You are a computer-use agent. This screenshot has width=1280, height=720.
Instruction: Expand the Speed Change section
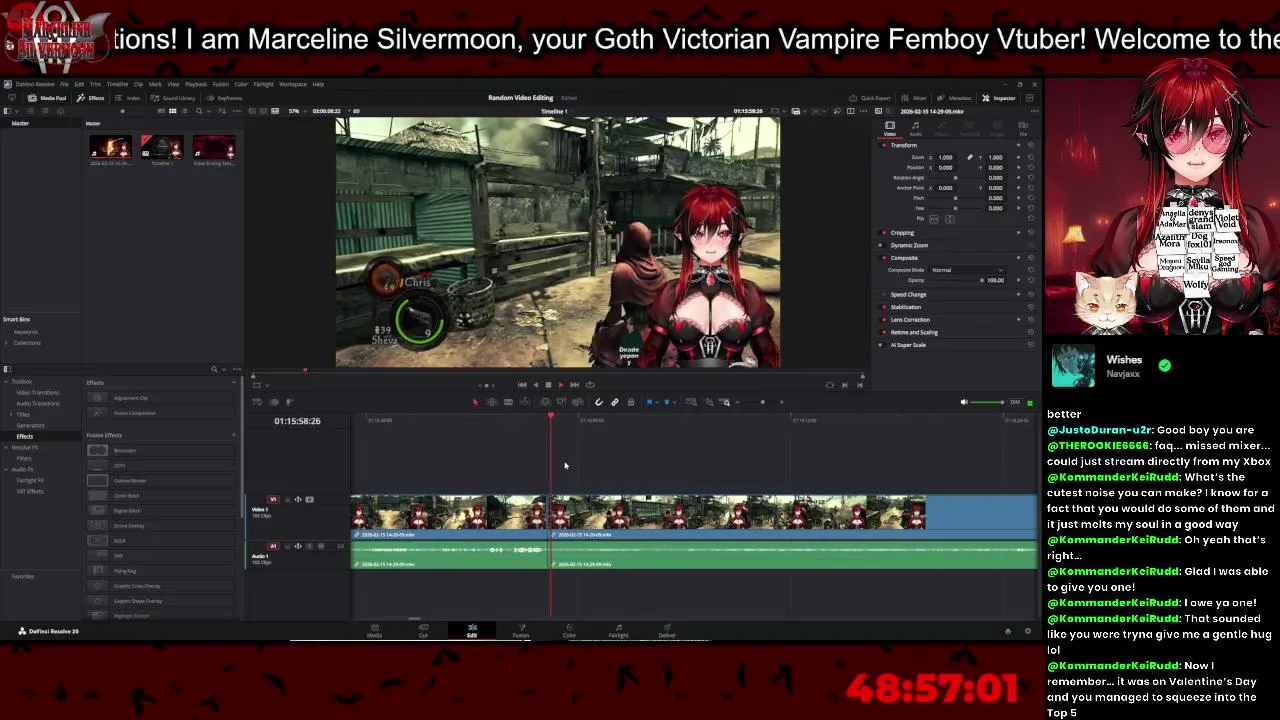tap(908, 295)
